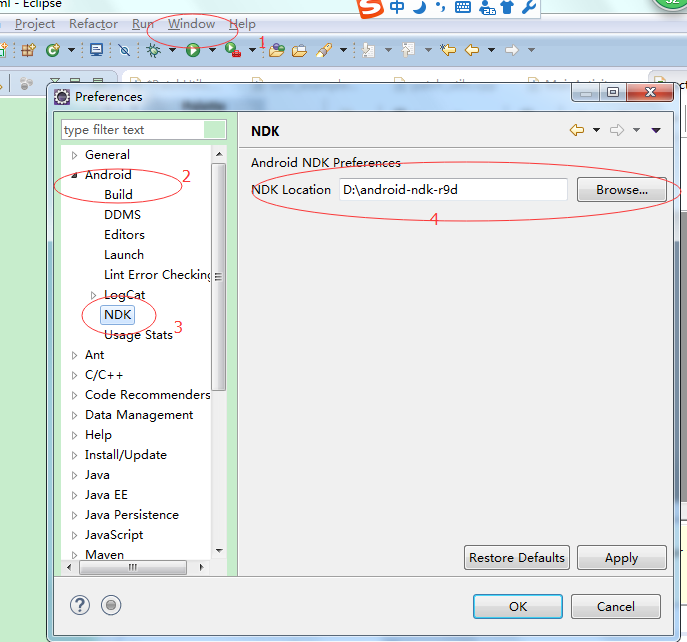Select the NDK preference page
The width and height of the screenshot is (687, 642).
coord(117,315)
